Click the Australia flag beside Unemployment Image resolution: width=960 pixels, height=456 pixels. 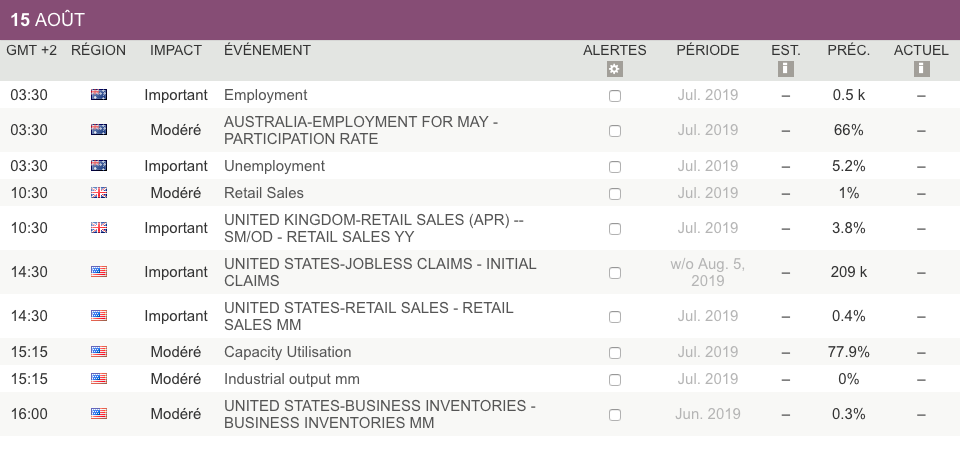pos(99,166)
